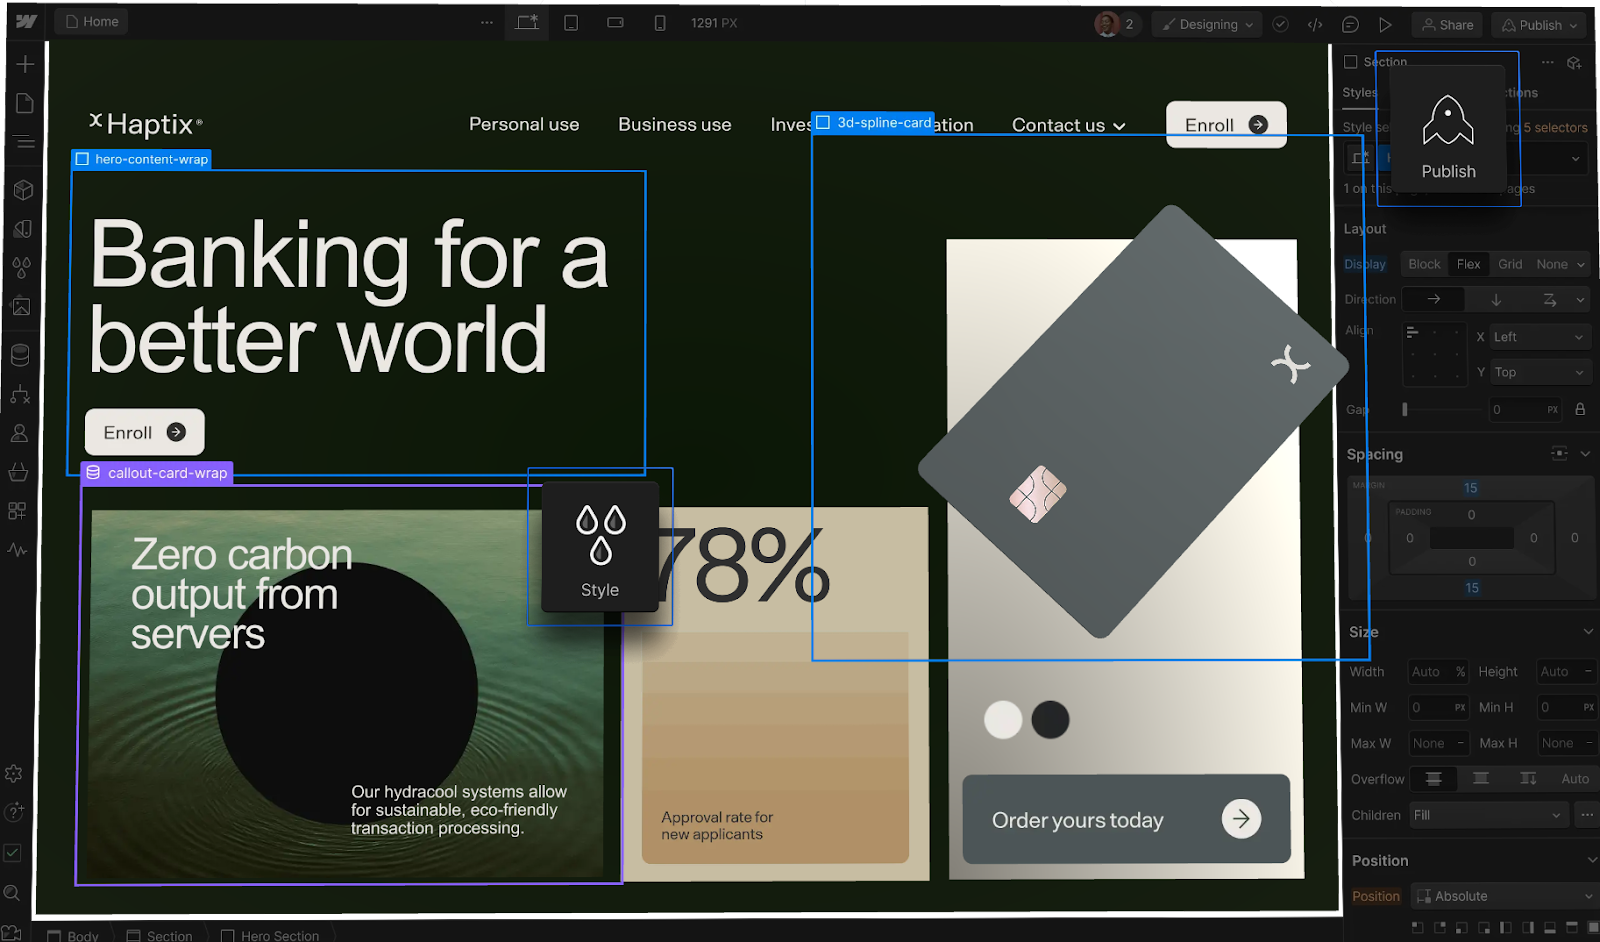The width and height of the screenshot is (1600, 942).
Task: Click the Min H input field
Action: pyautogui.click(x=1566, y=707)
